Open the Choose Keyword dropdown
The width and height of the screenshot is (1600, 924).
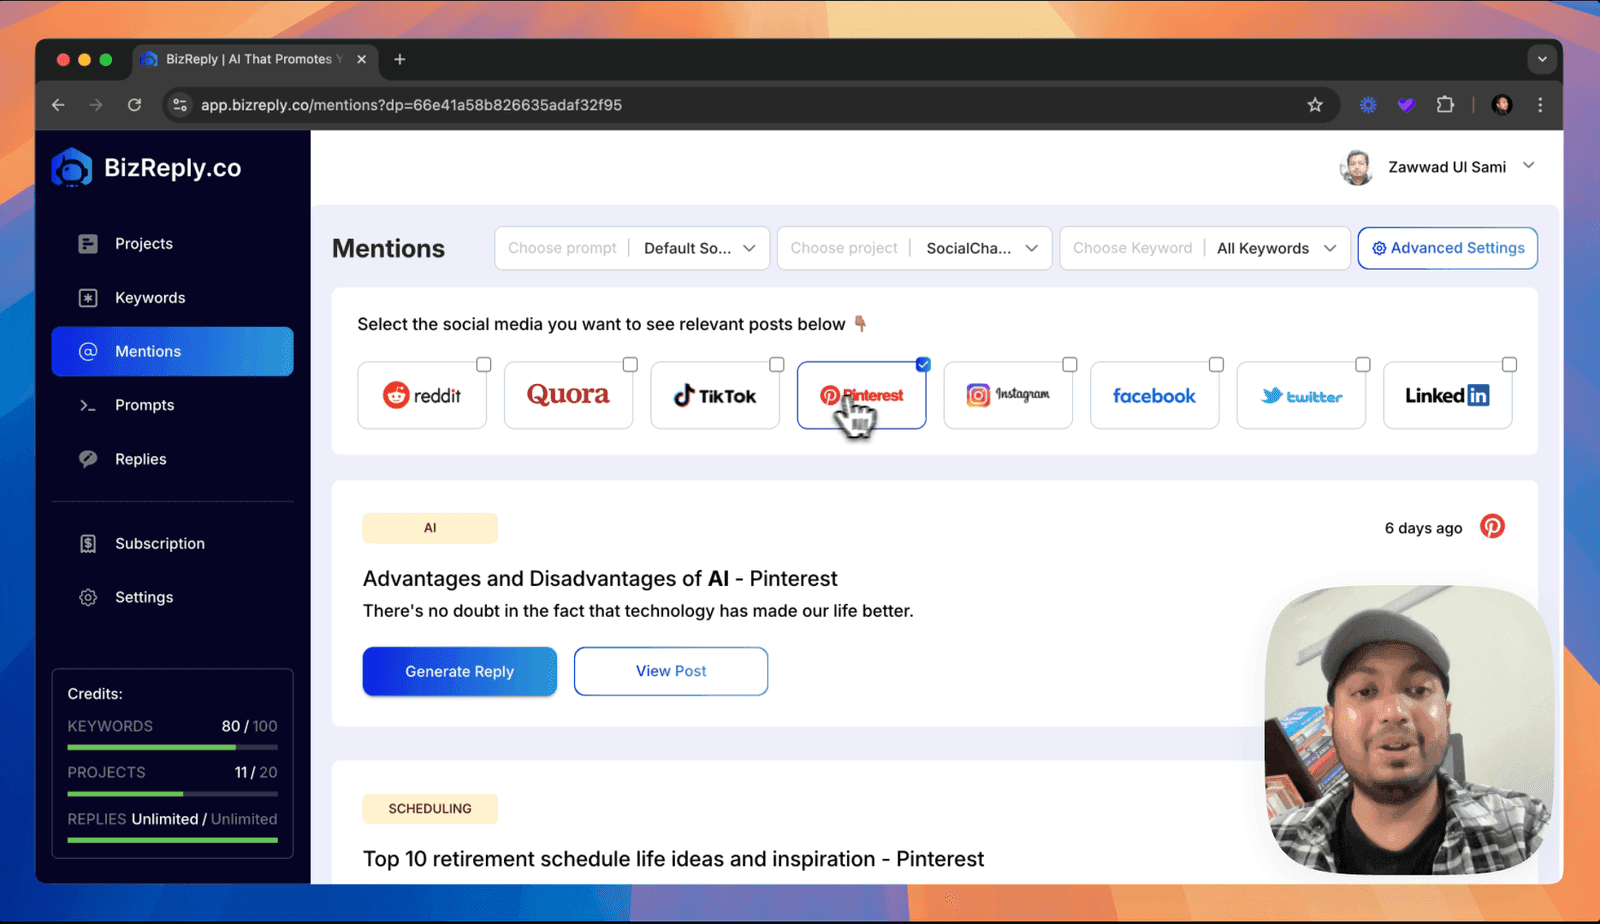pos(1205,249)
